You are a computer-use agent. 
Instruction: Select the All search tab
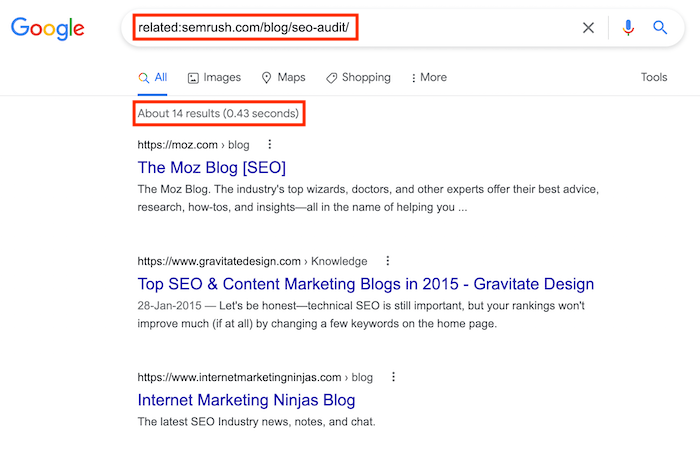click(x=152, y=78)
